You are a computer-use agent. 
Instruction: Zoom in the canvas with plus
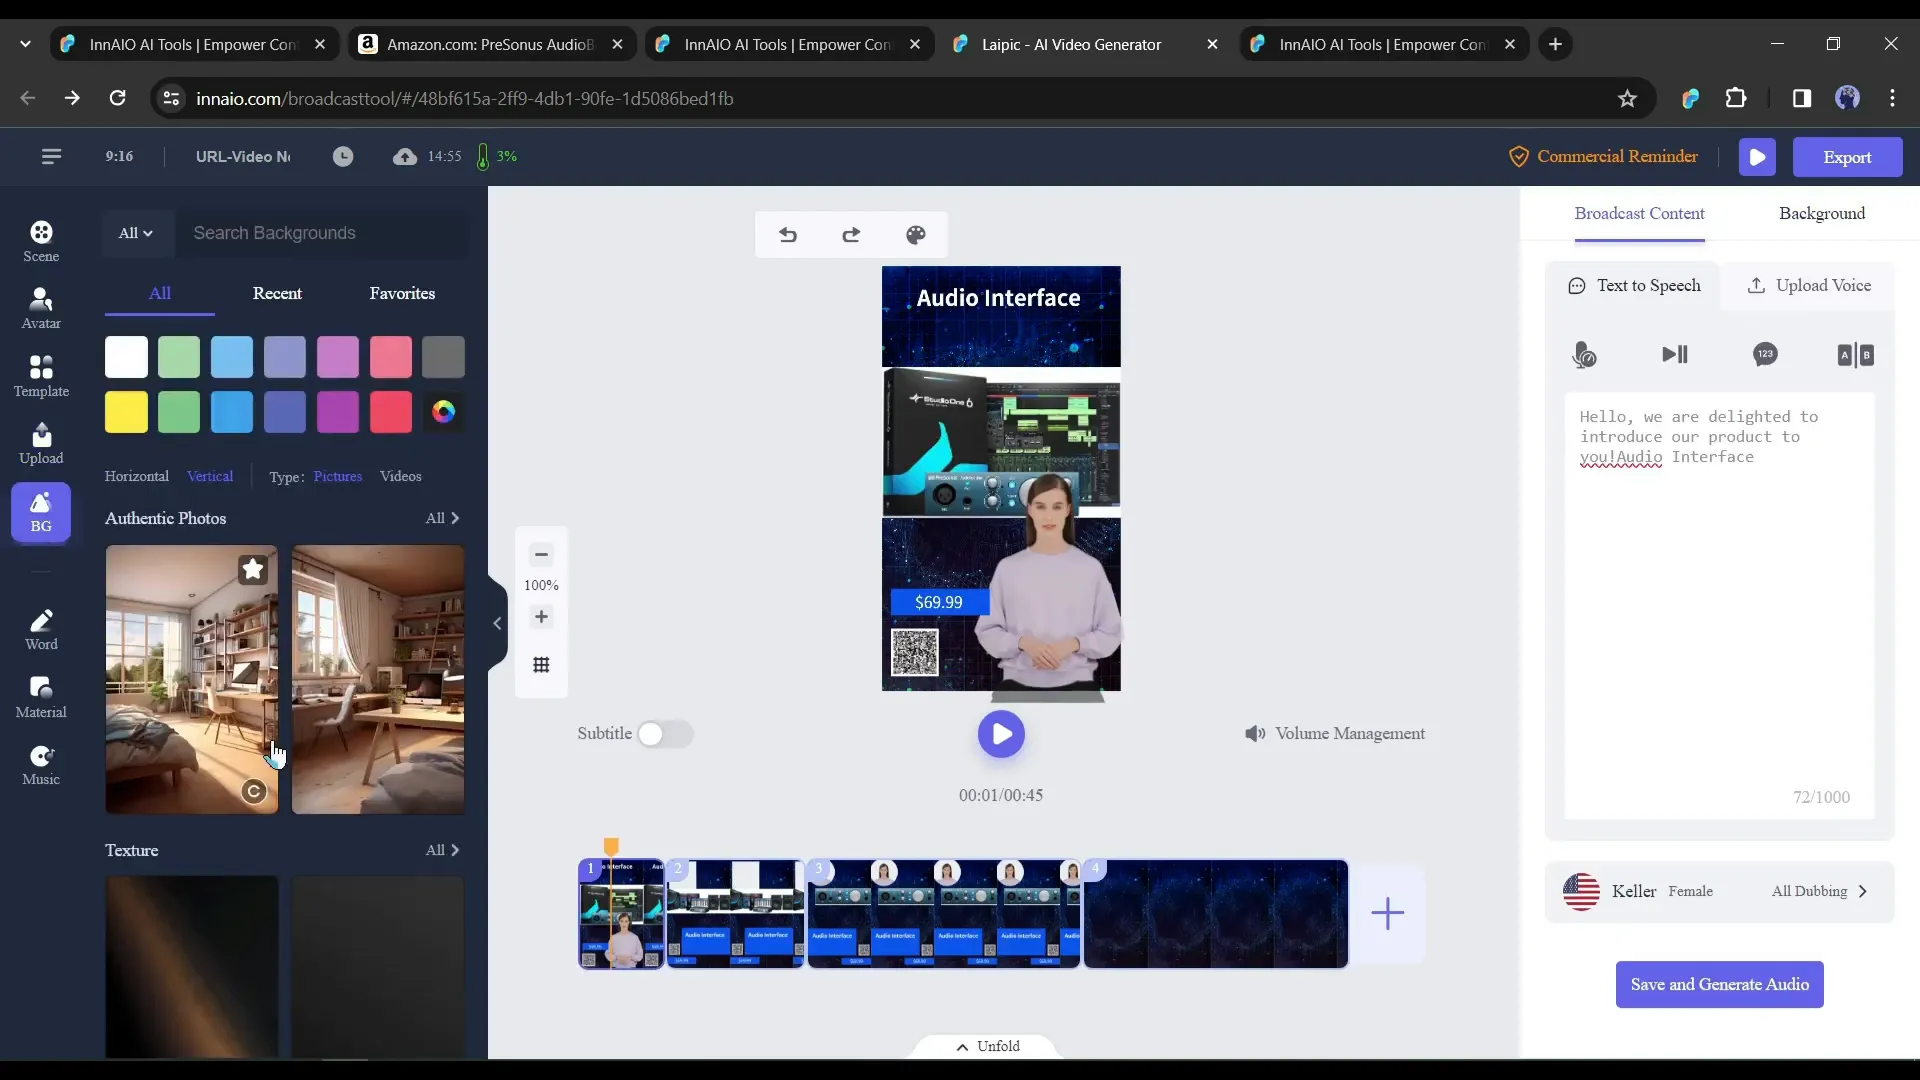(x=541, y=616)
